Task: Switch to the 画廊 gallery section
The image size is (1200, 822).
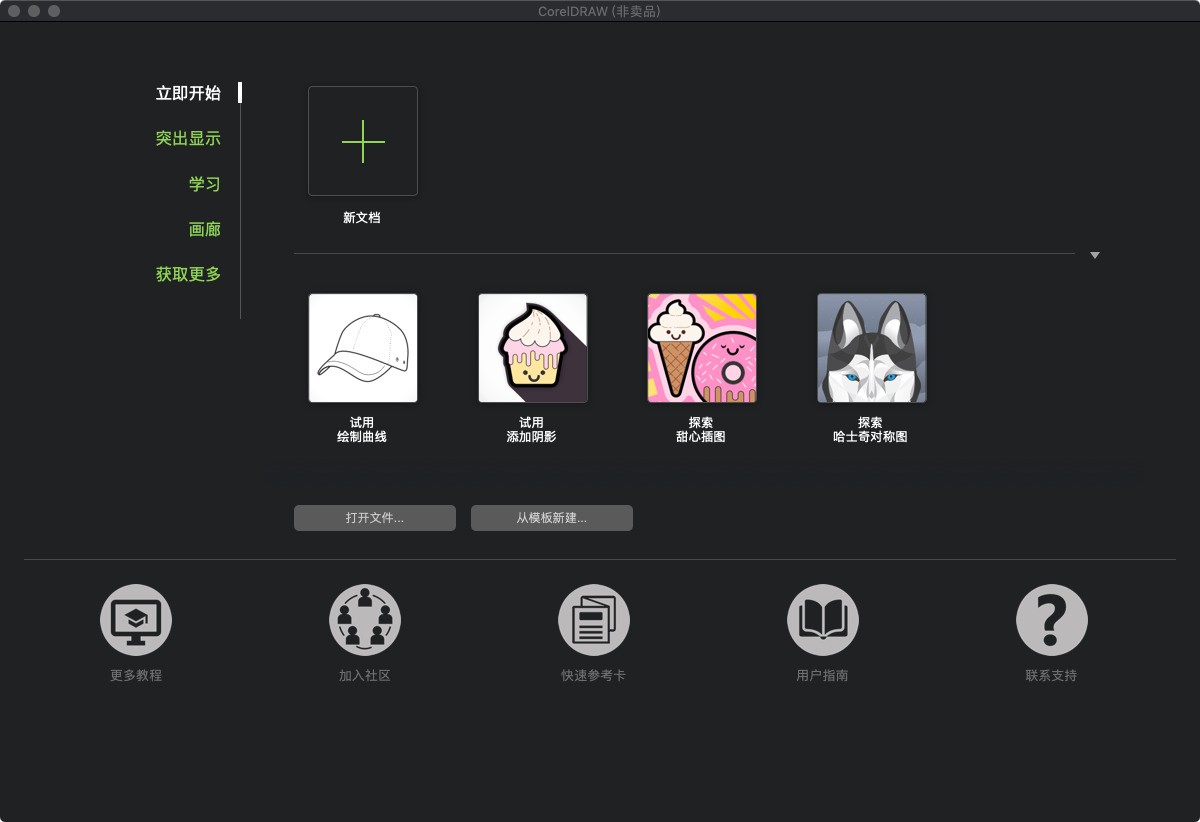Action: (x=204, y=229)
